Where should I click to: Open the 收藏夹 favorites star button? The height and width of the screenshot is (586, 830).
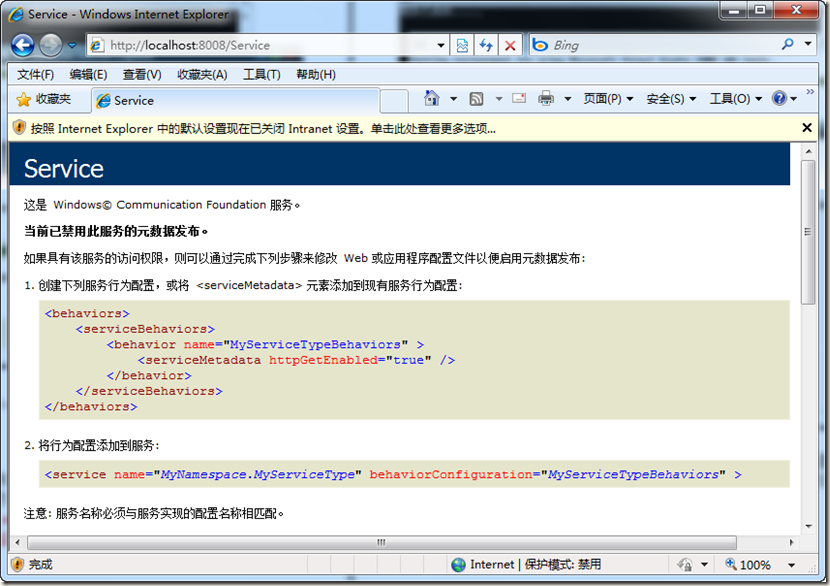[x=44, y=100]
